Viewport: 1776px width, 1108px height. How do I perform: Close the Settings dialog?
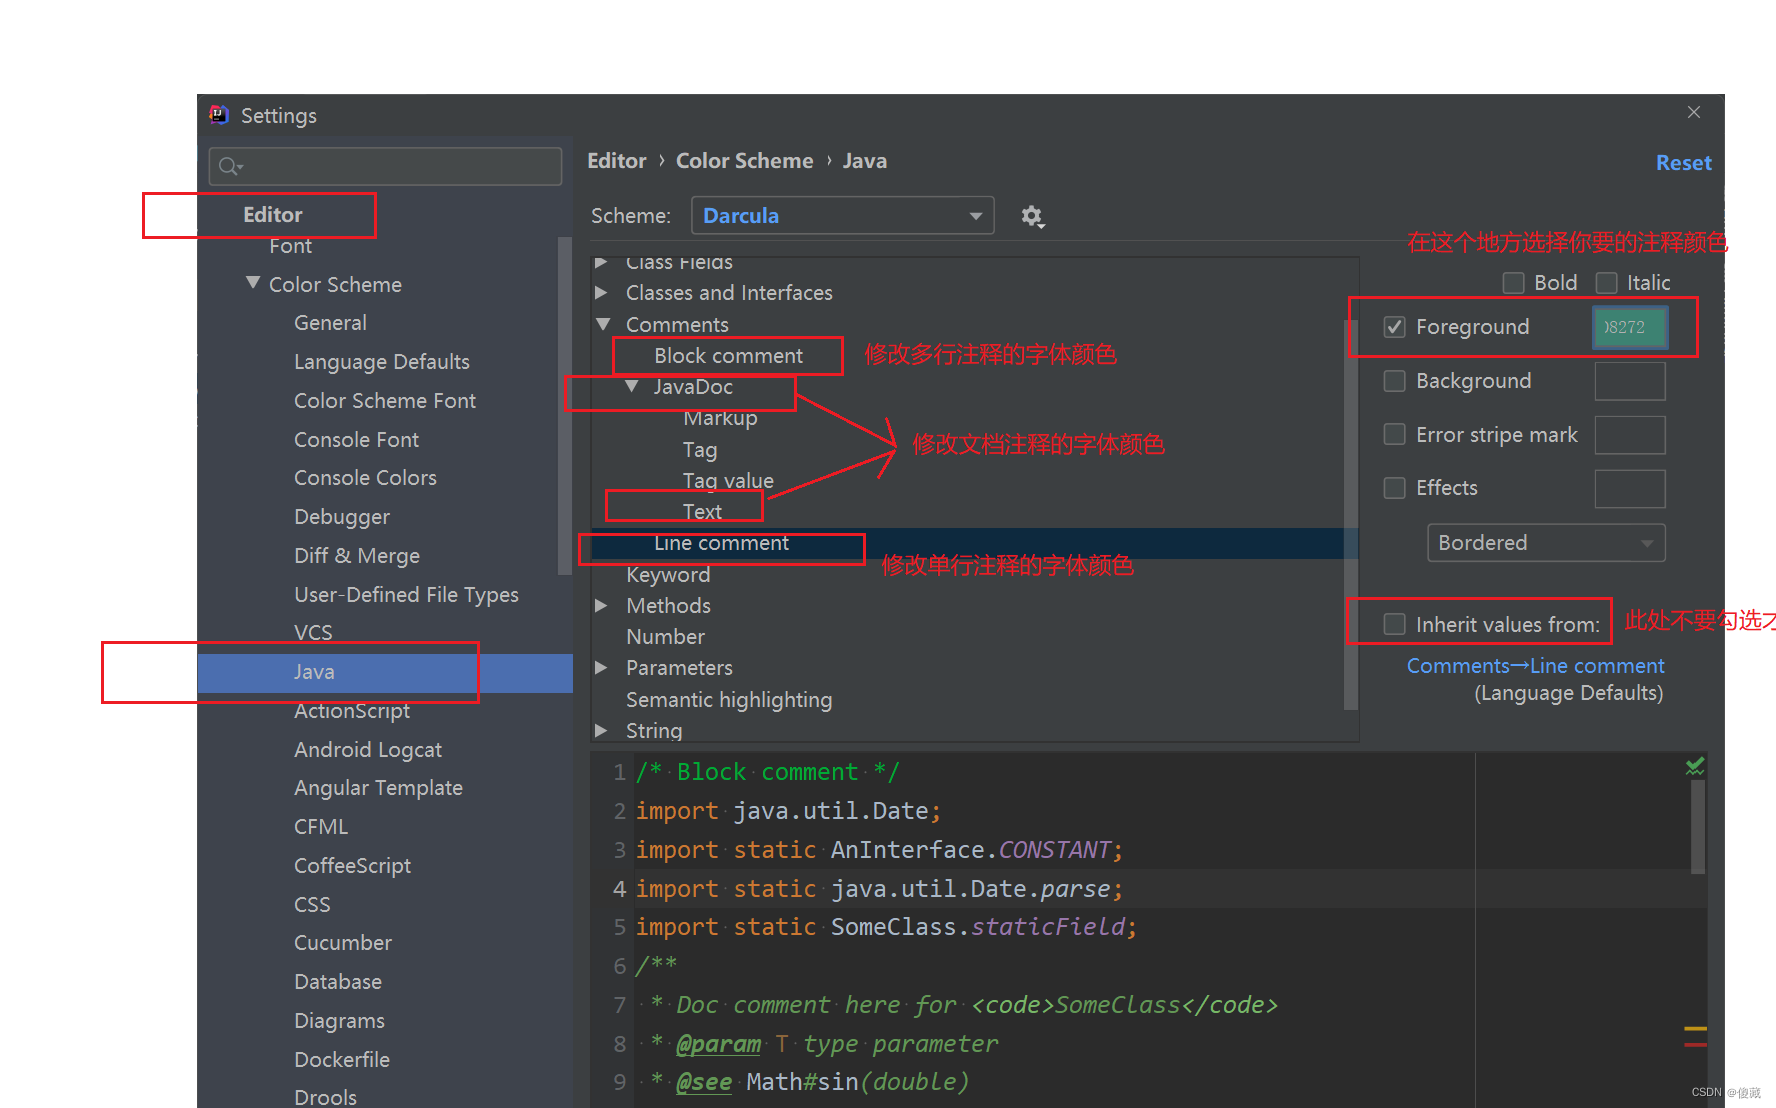click(x=1694, y=112)
